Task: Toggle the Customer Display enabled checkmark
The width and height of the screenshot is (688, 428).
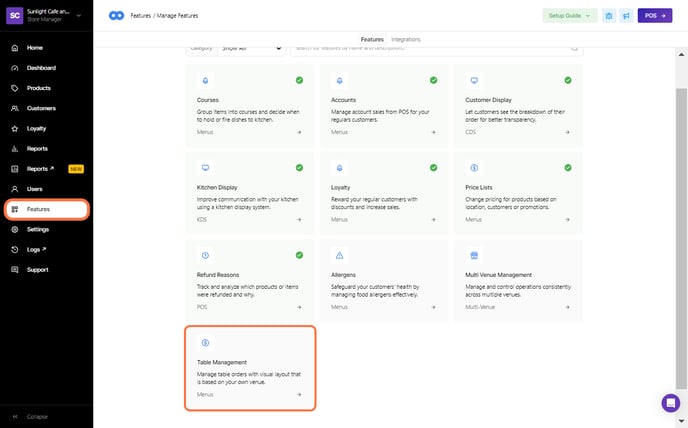Action: point(567,80)
